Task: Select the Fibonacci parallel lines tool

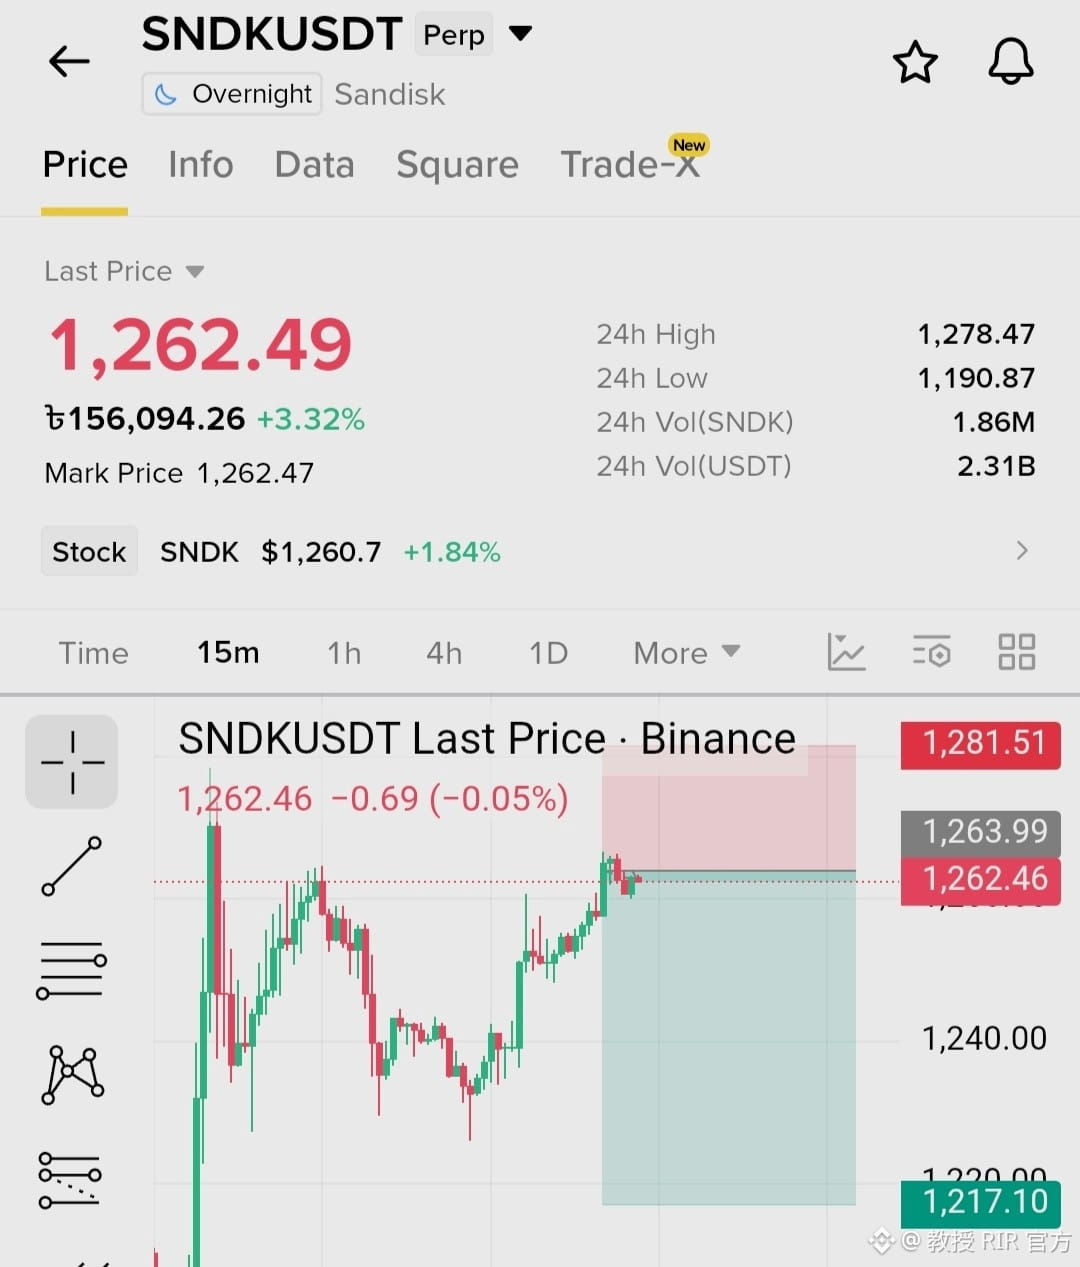Action: [70, 1179]
